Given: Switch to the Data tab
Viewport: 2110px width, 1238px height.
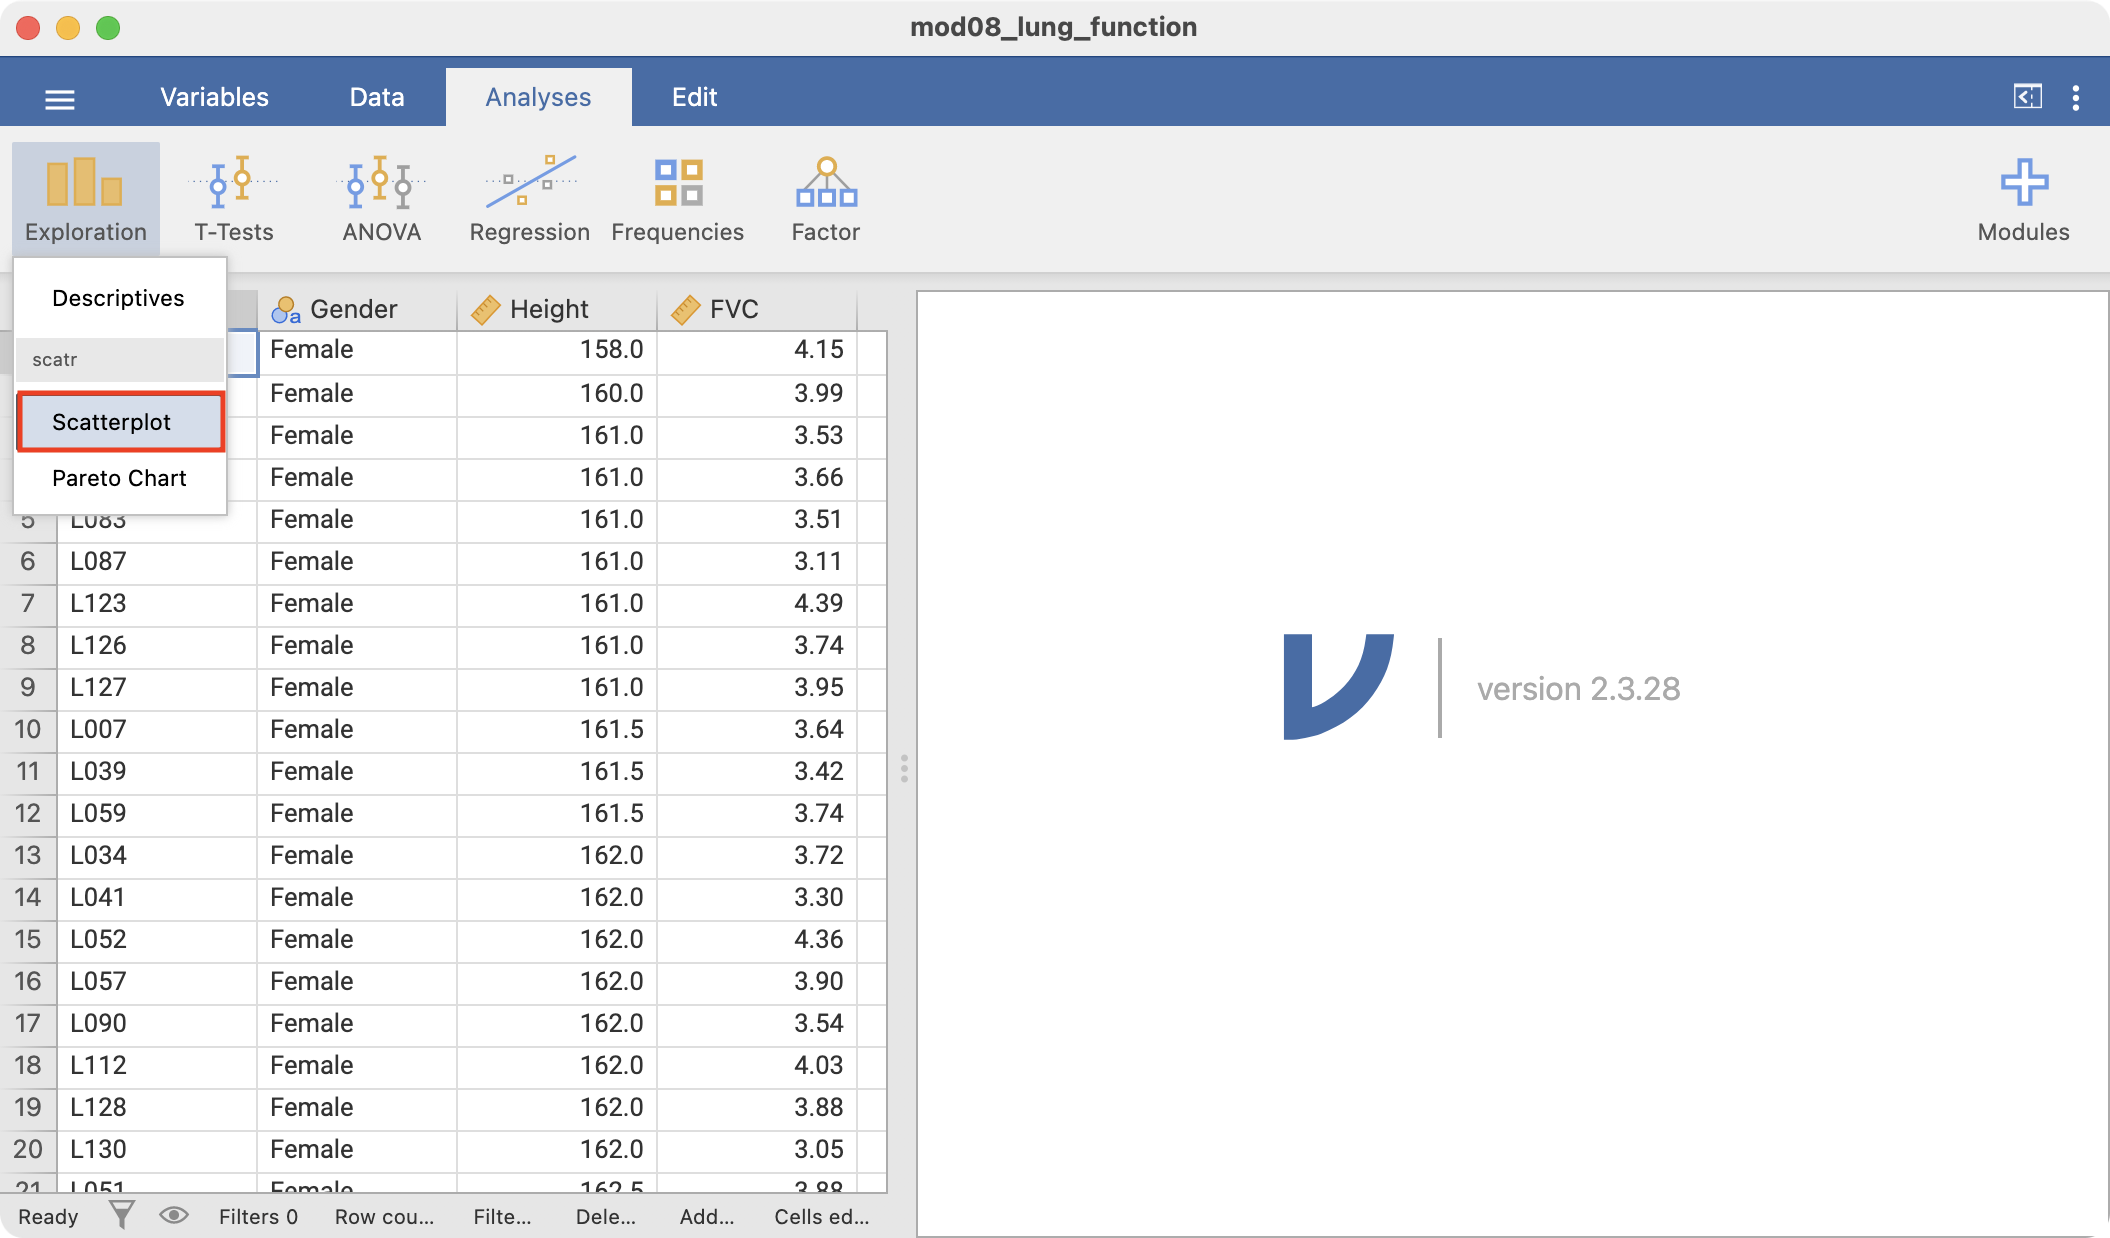Looking at the screenshot, I should (377, 97).
